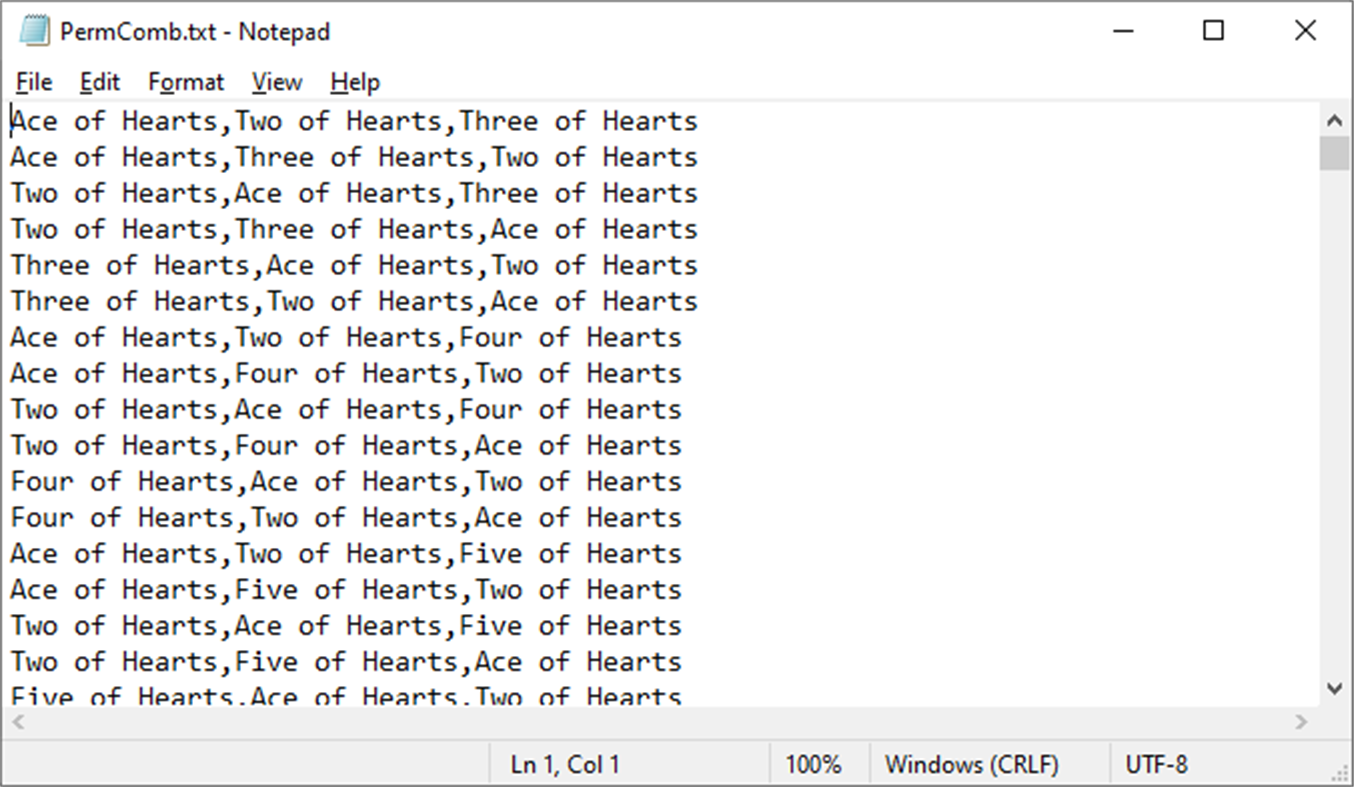Open the Help menu

click(x=355, y=82)
